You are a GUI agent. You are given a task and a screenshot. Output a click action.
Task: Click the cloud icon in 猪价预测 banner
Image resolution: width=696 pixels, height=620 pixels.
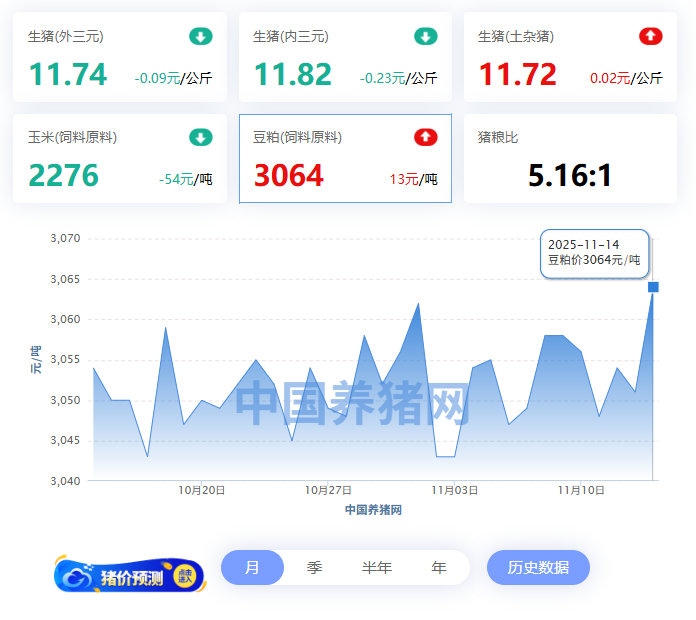pyautogui.click(x=78, y=576)
